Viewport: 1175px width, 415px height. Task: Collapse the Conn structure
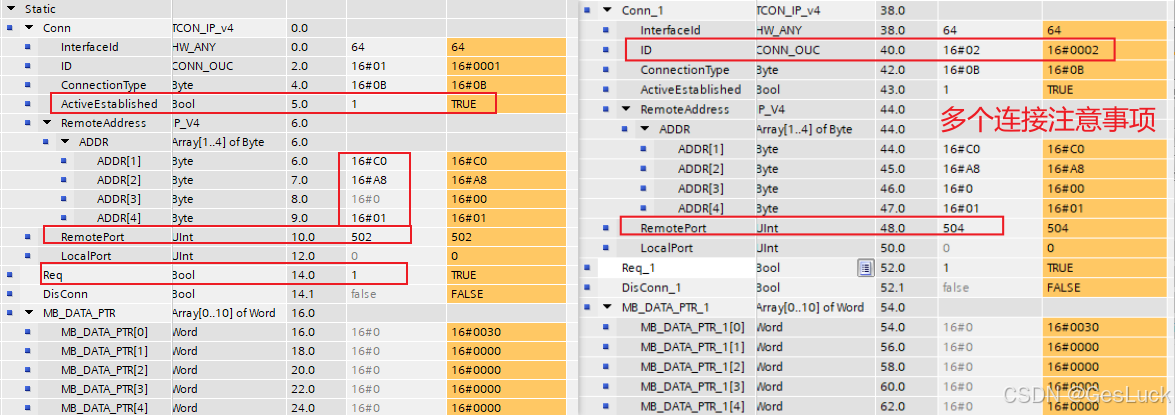[x=28, y=27]
